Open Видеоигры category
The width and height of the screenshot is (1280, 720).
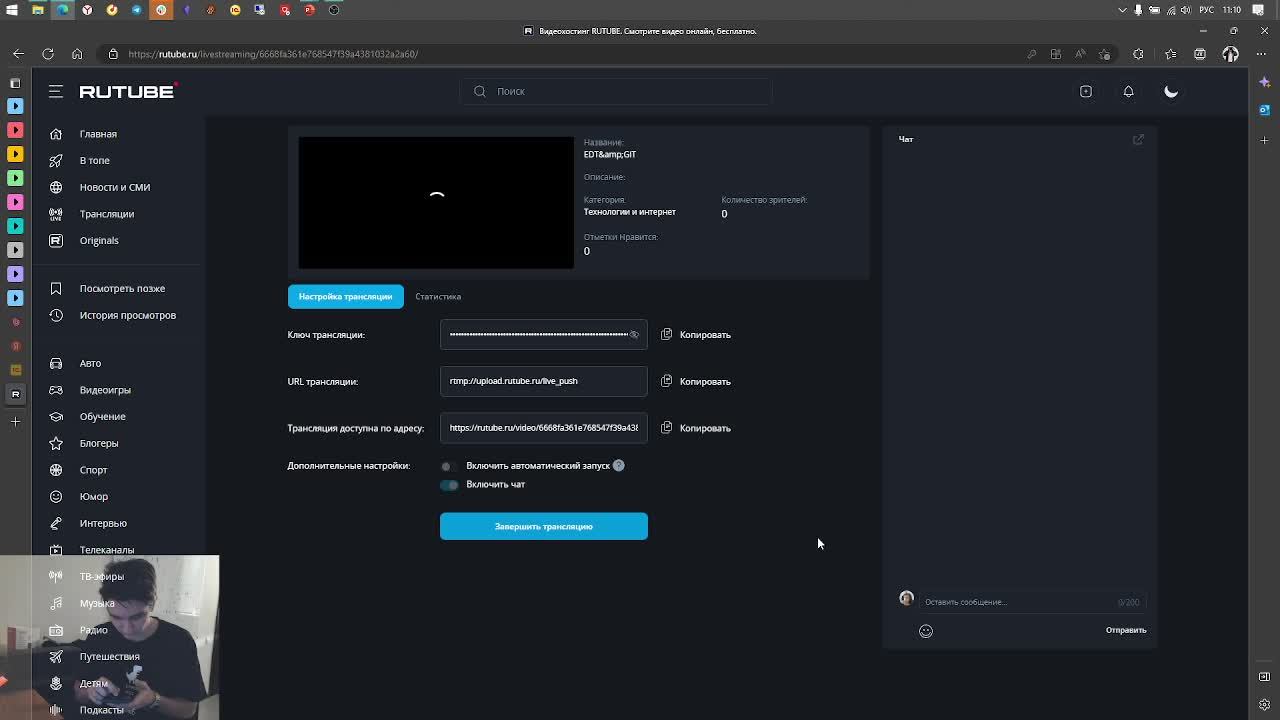(105, 390)
